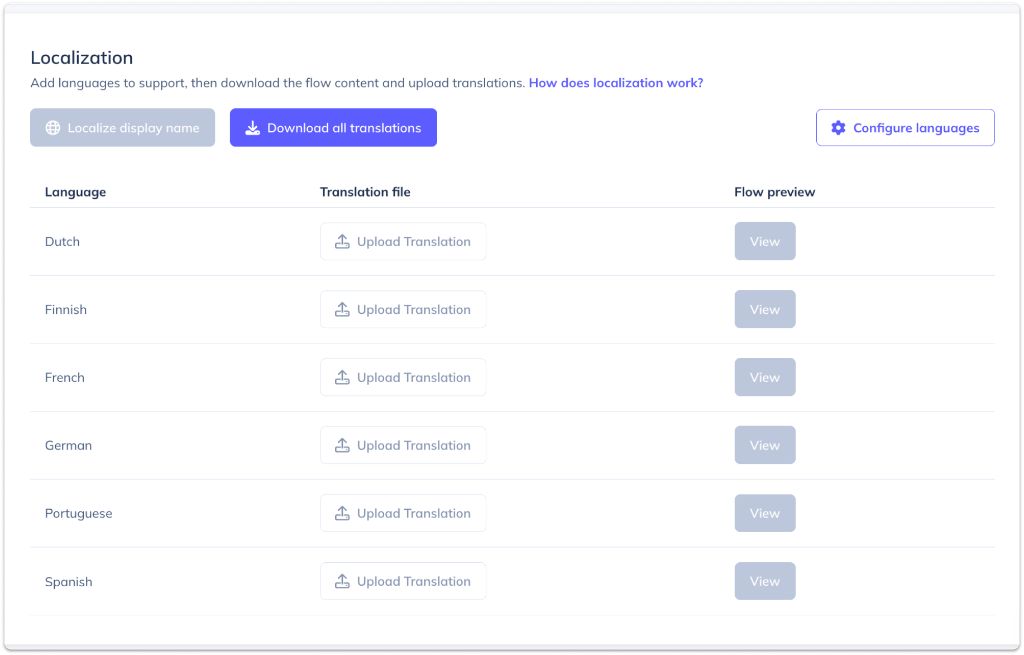The width and height of the screenshot is (1024, 655).
Task: Click the globe icon on Localize display name
Action: click(x=53, y=128)
